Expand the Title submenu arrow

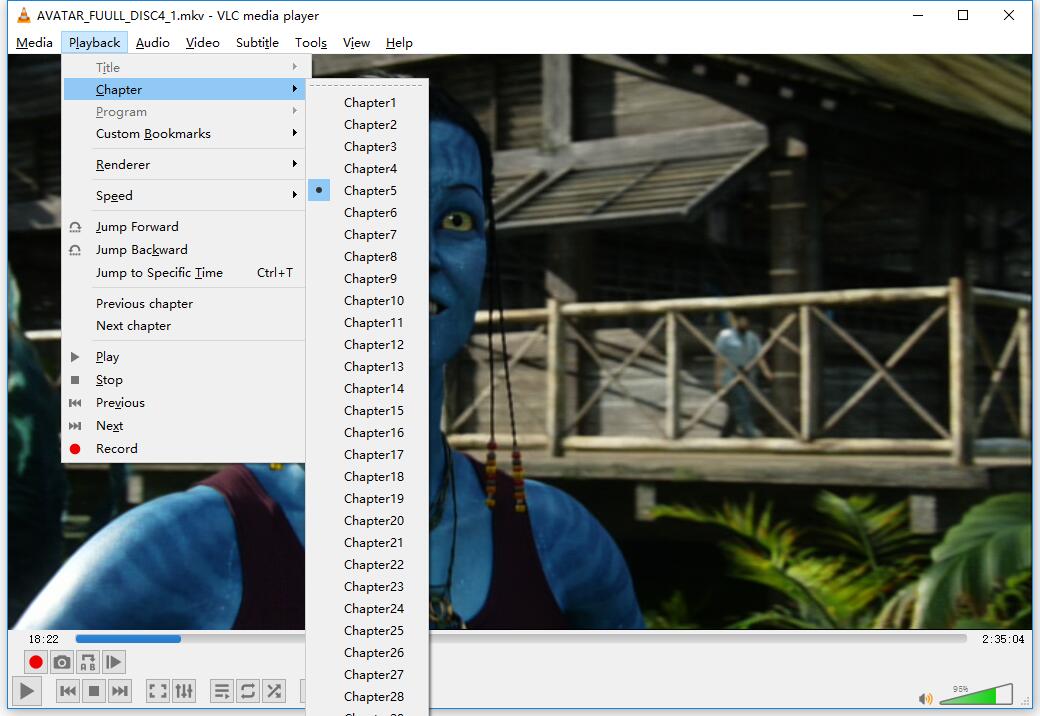pyautogui.click(x=294, y=67)
